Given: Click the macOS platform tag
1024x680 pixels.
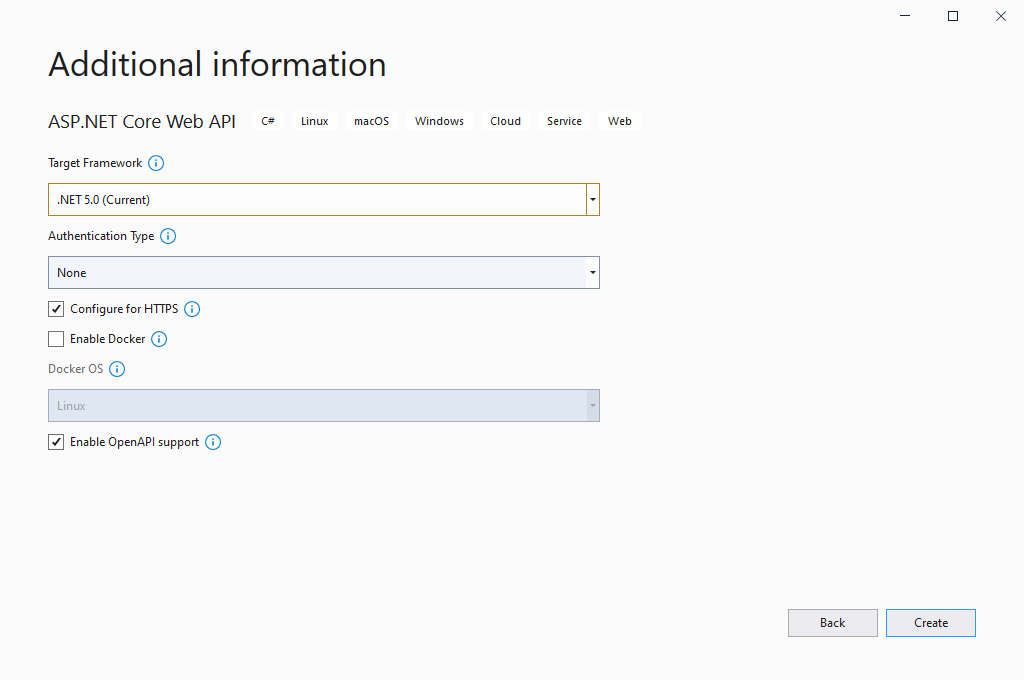Looking at the screenshot, I should (x=371, y=121).
